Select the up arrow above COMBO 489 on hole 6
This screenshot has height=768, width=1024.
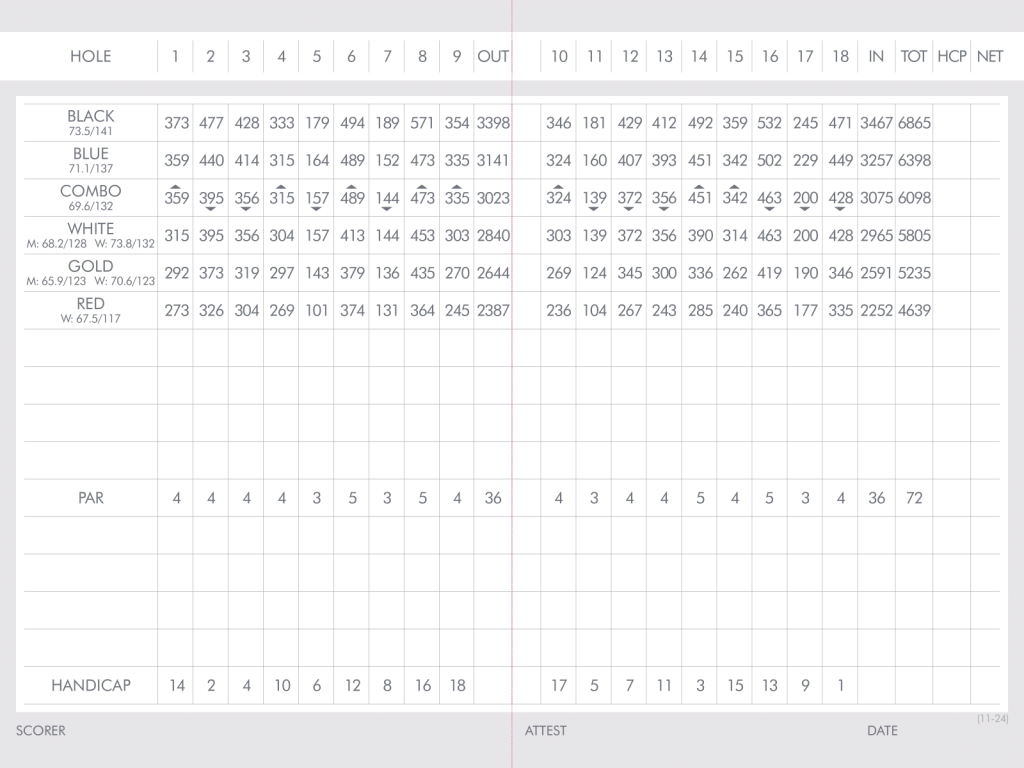(x=352, y=187)
